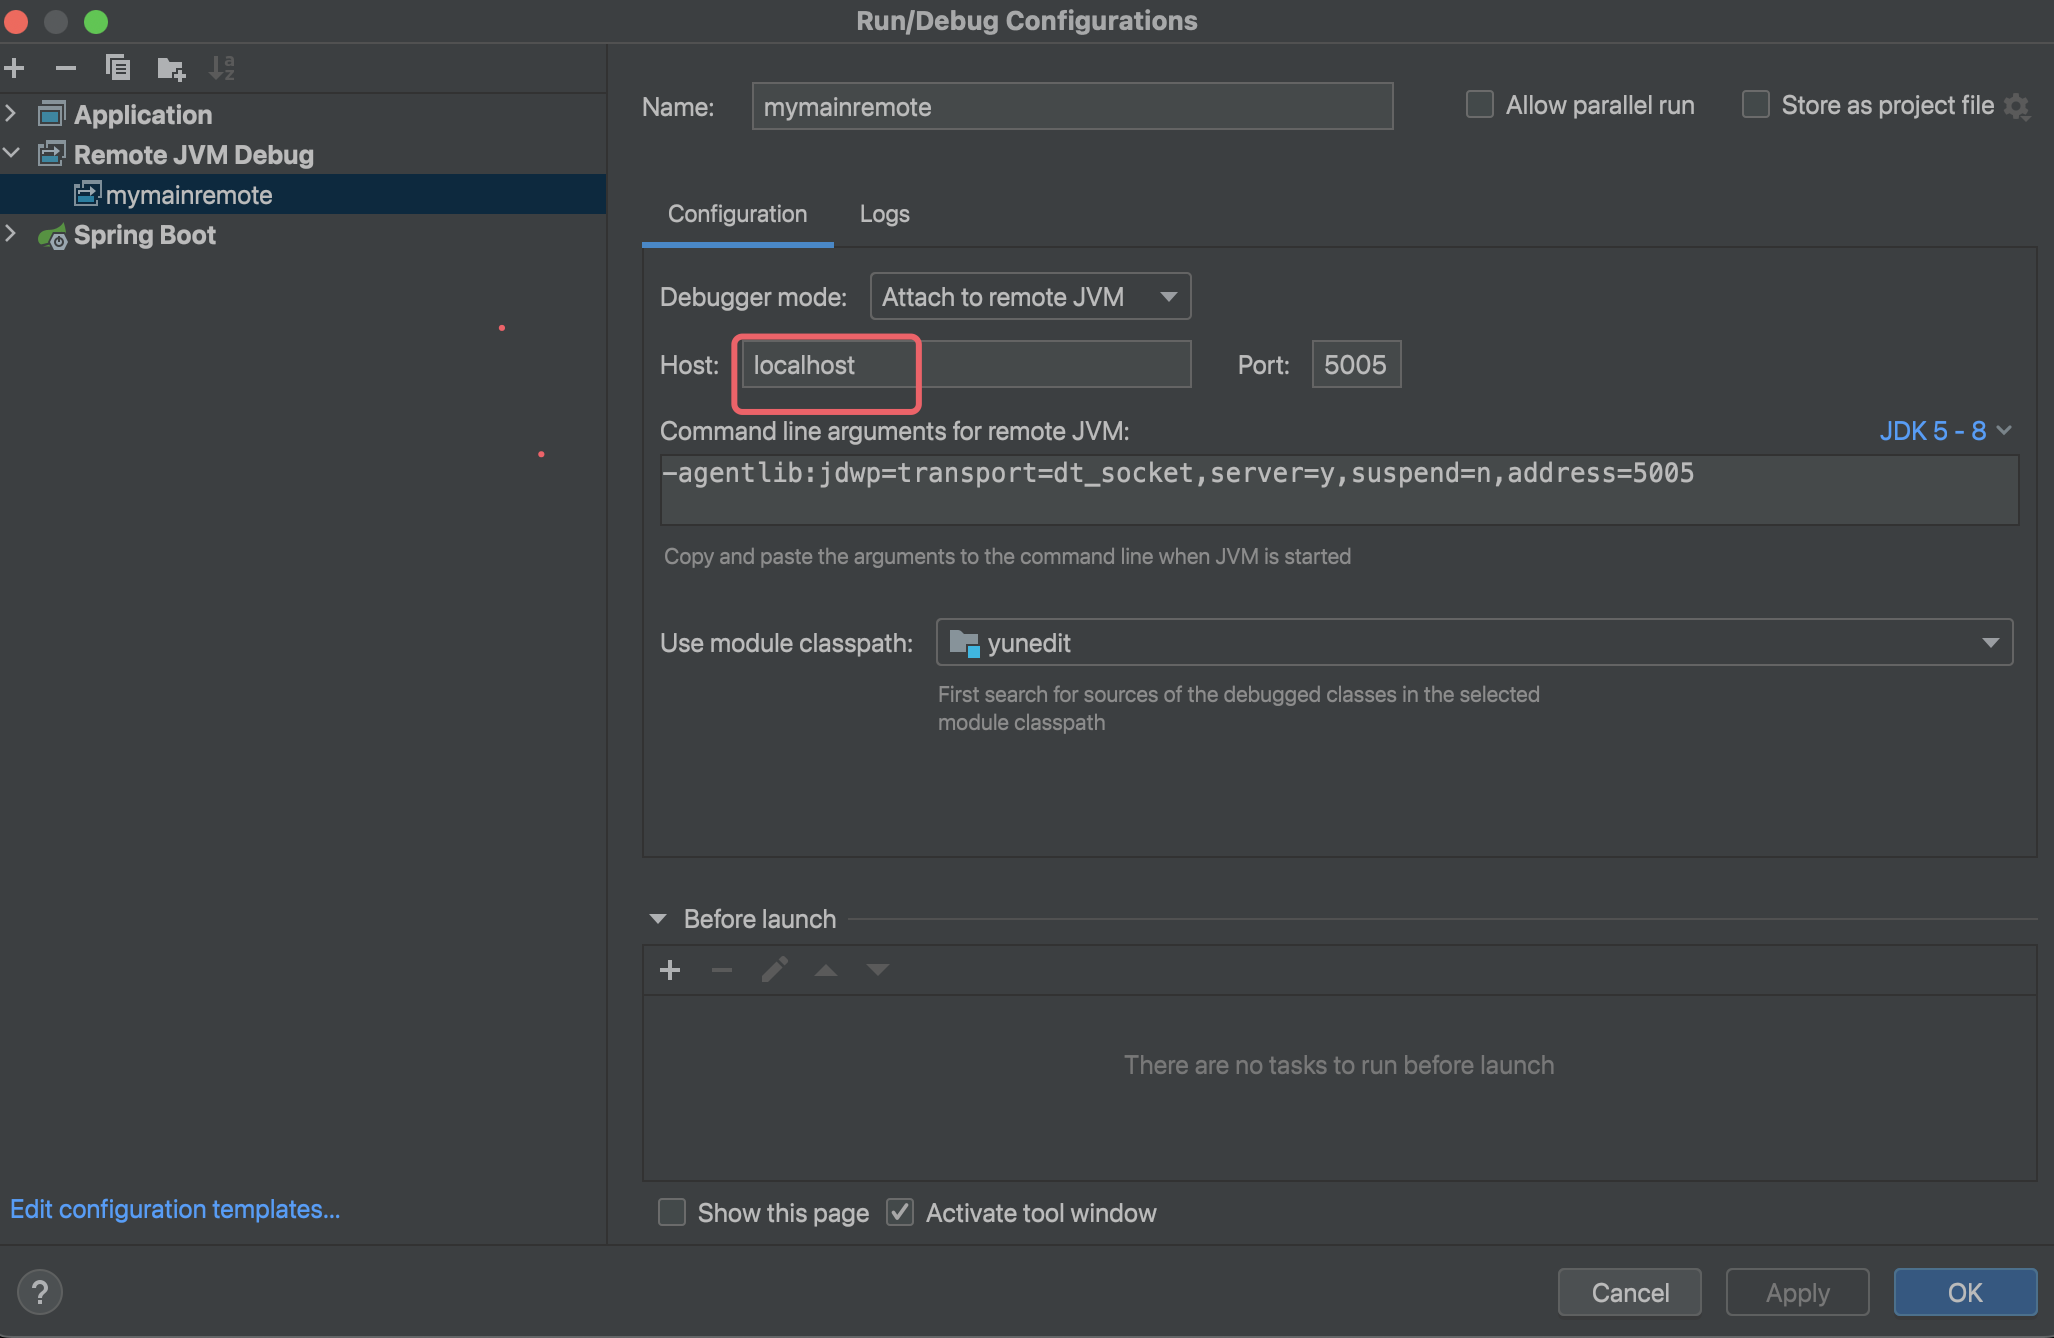Enable Allow parallel run checkbox

(x=1480, y=105)
